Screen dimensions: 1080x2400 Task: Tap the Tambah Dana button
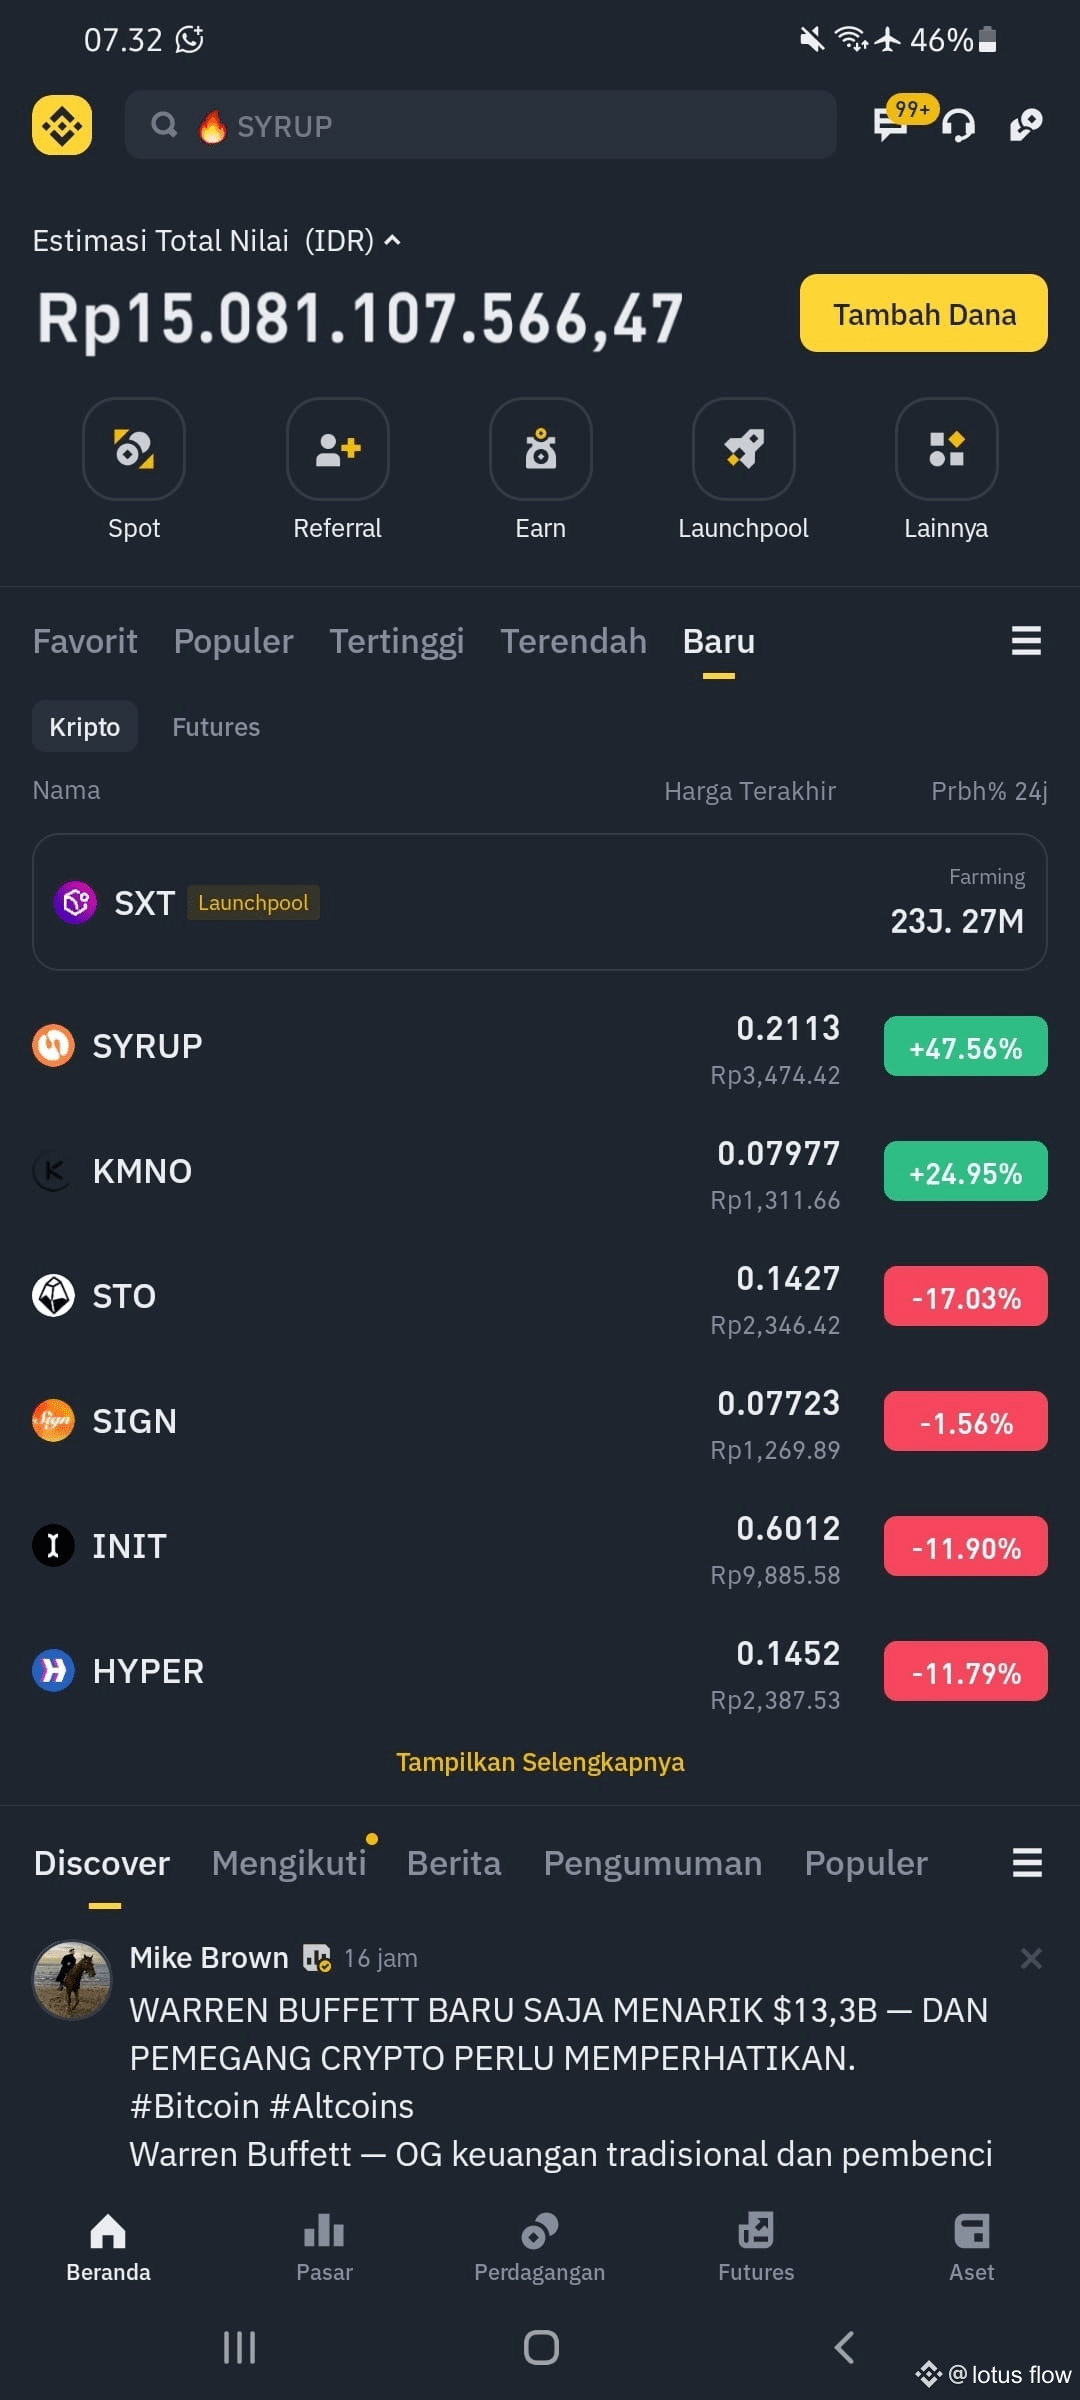point(924,313)
